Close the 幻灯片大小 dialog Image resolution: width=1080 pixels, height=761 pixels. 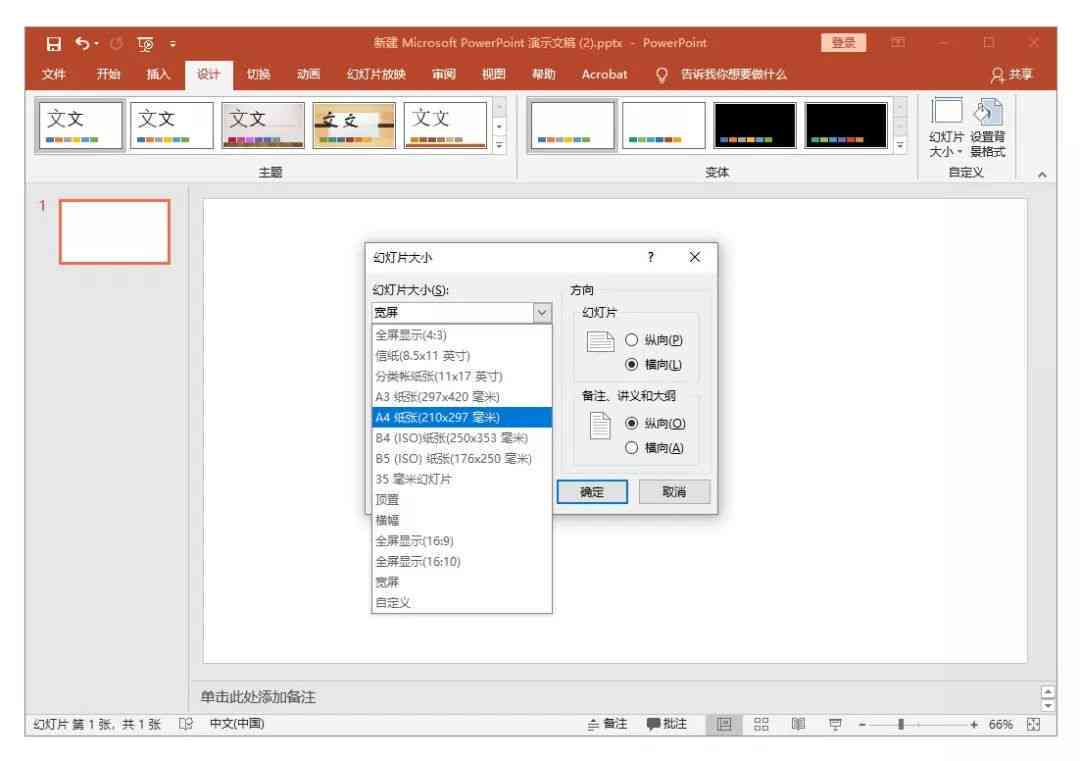(694, 257)
